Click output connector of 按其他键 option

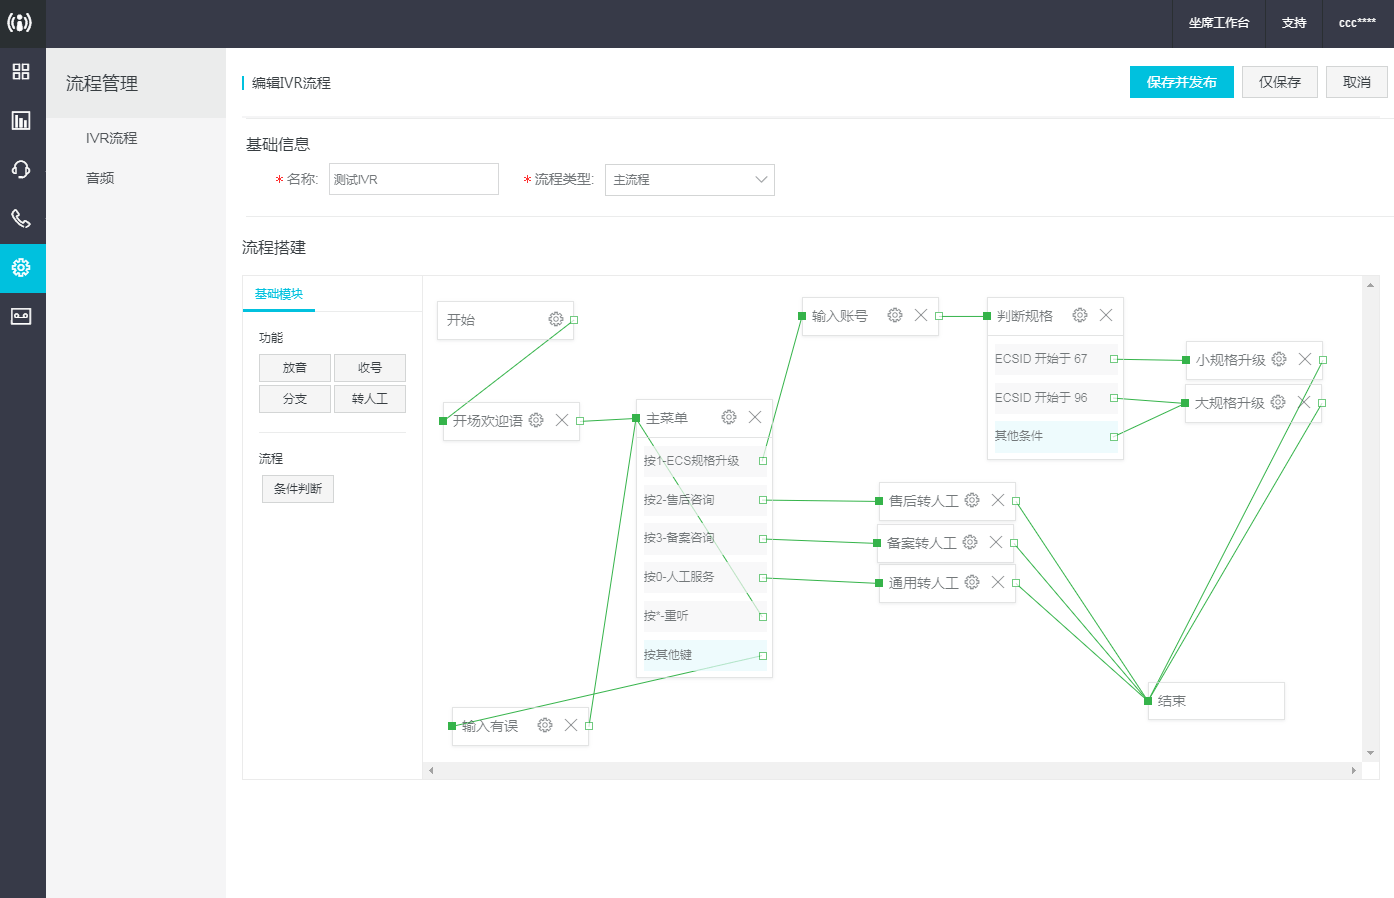click(763, 656)
